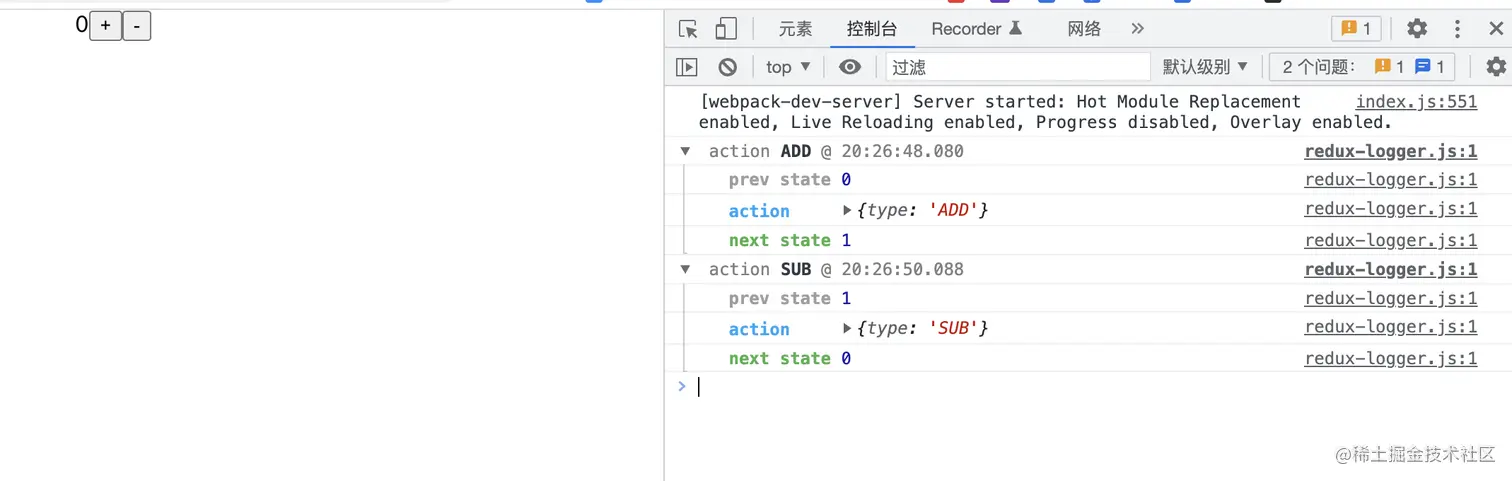
Task: Open the 网络 tab
Action: (1084, 29)
